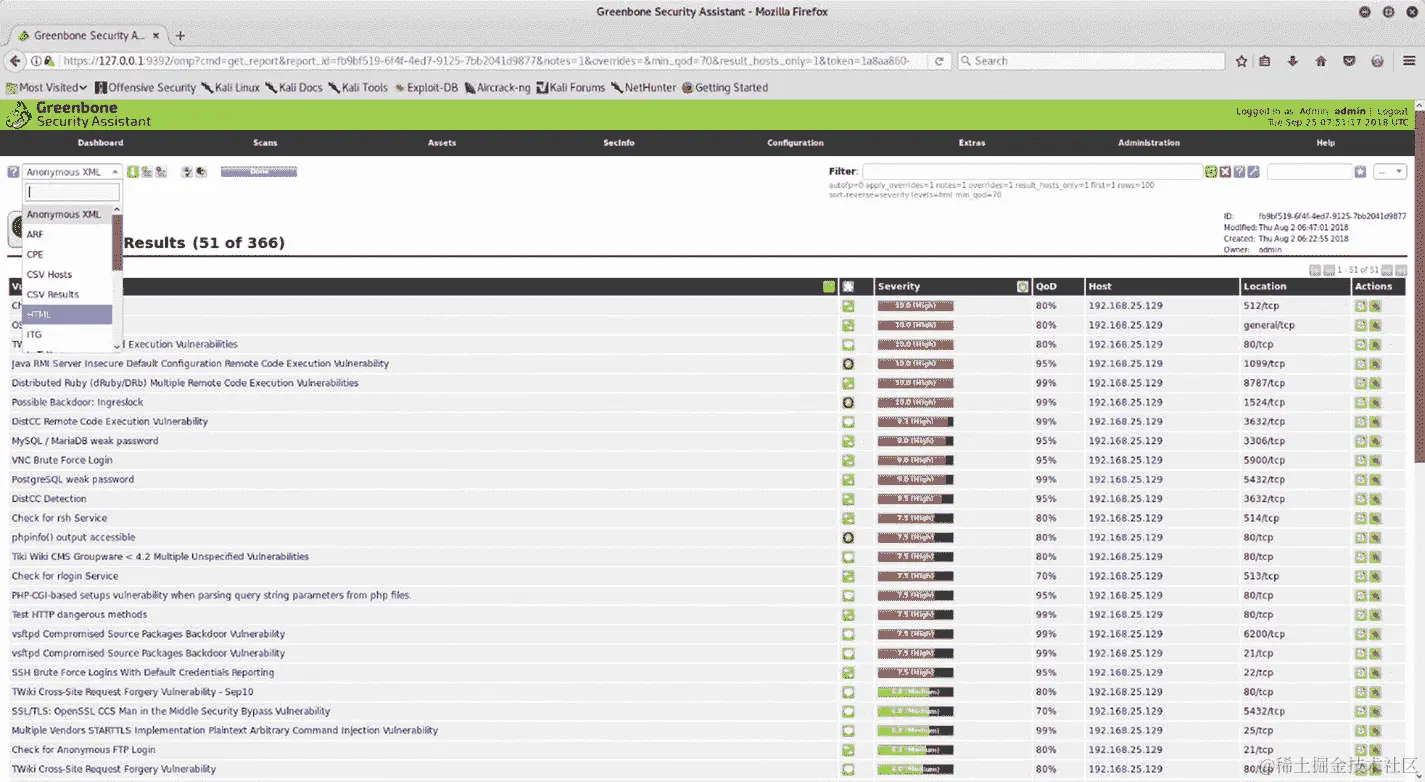This screenshot has width=1425, height=782.
Task: Open the Assets menu
Action: (x=442, y=143)
